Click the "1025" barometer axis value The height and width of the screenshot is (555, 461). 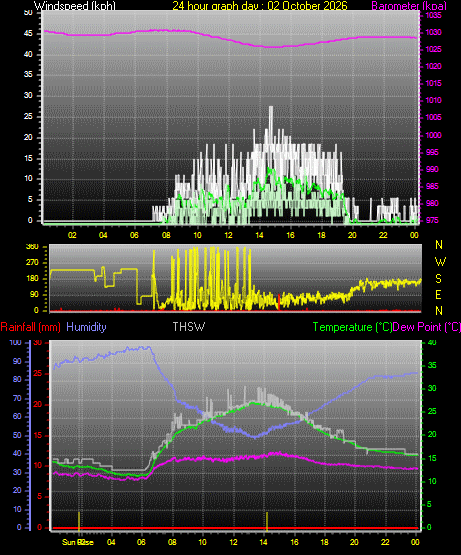(x=433, y=49)
